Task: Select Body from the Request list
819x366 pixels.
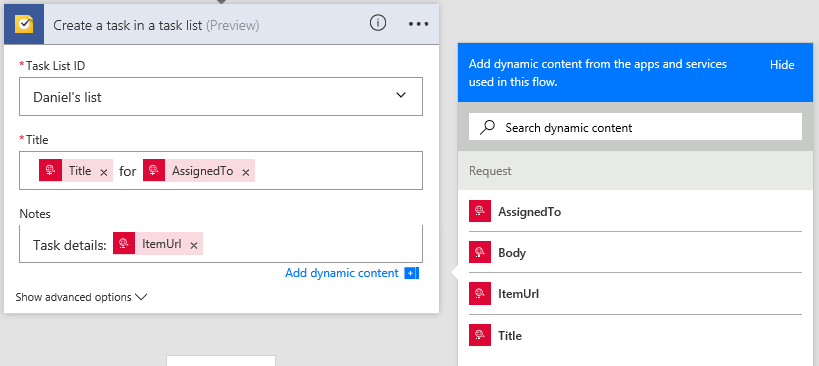Action: pyautogui.click(x=635, y=252)
